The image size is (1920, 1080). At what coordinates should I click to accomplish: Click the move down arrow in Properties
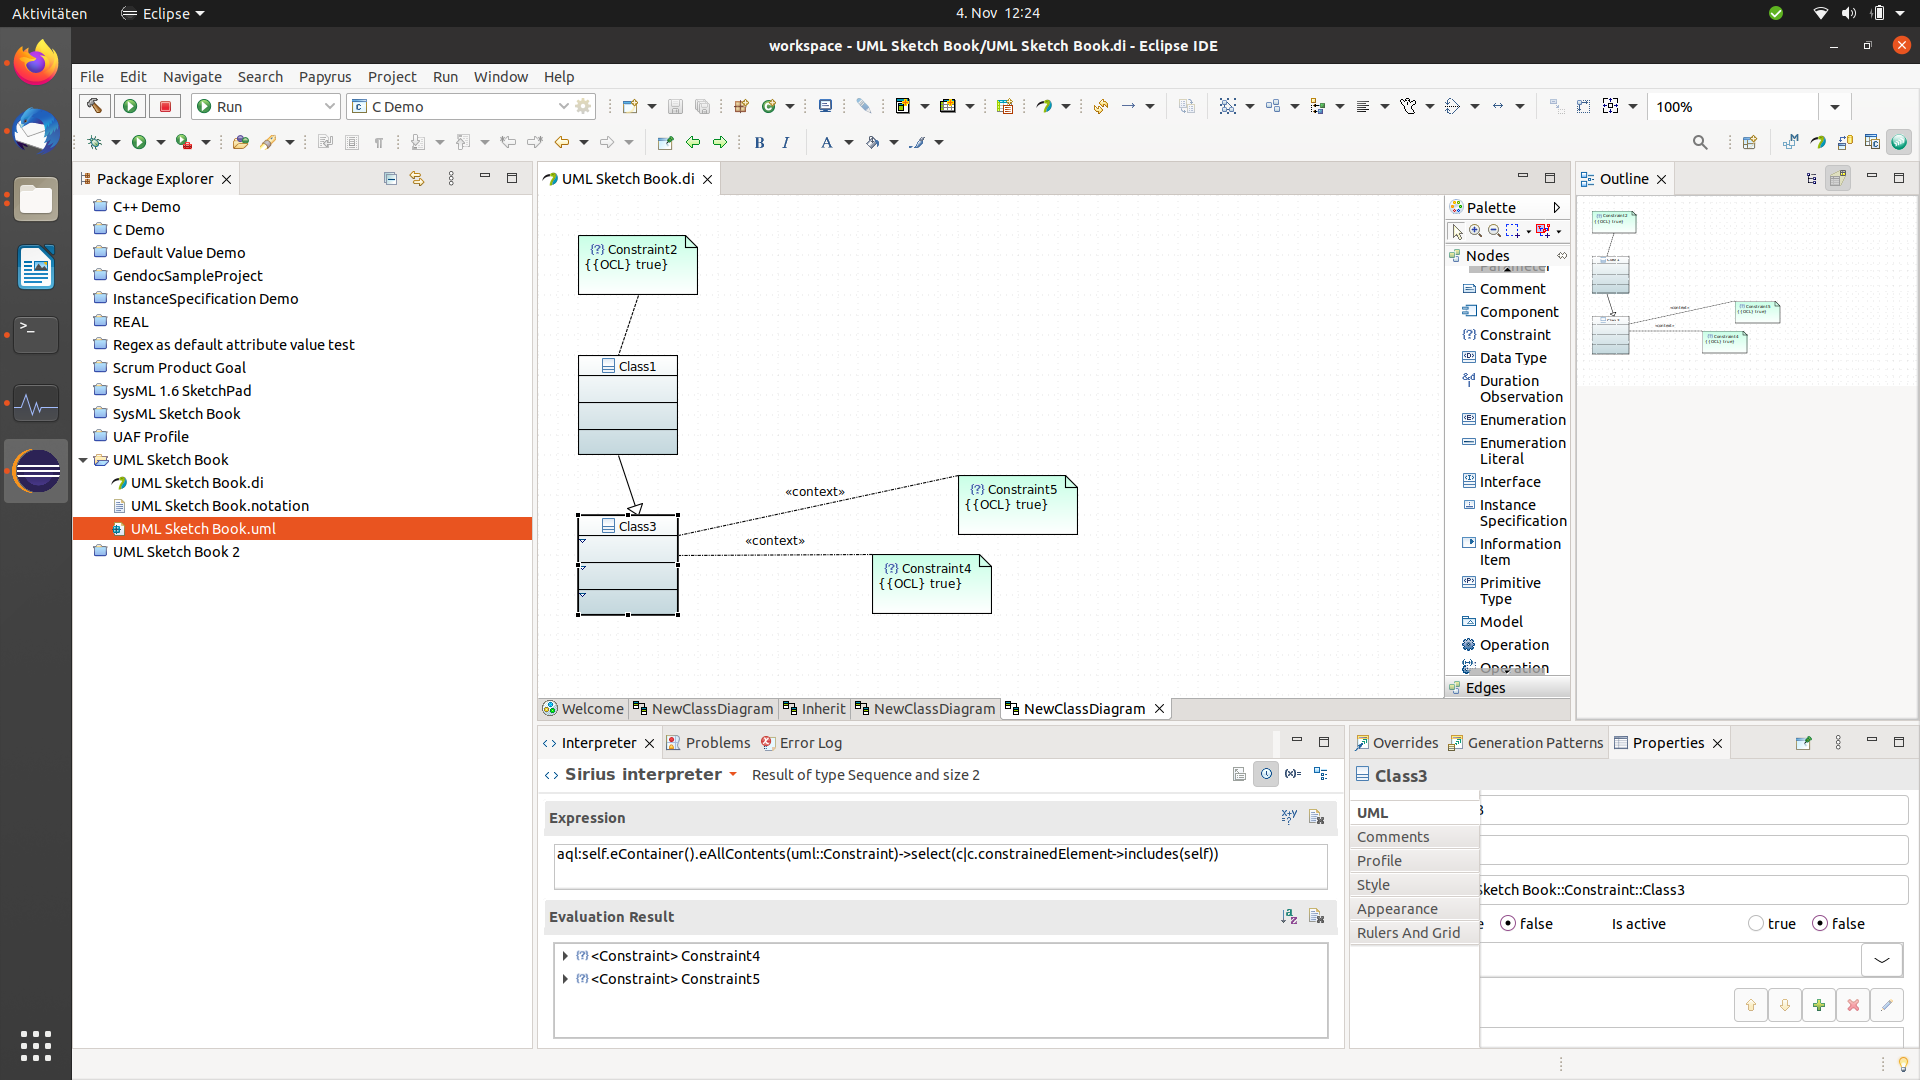point(1785,1005)
